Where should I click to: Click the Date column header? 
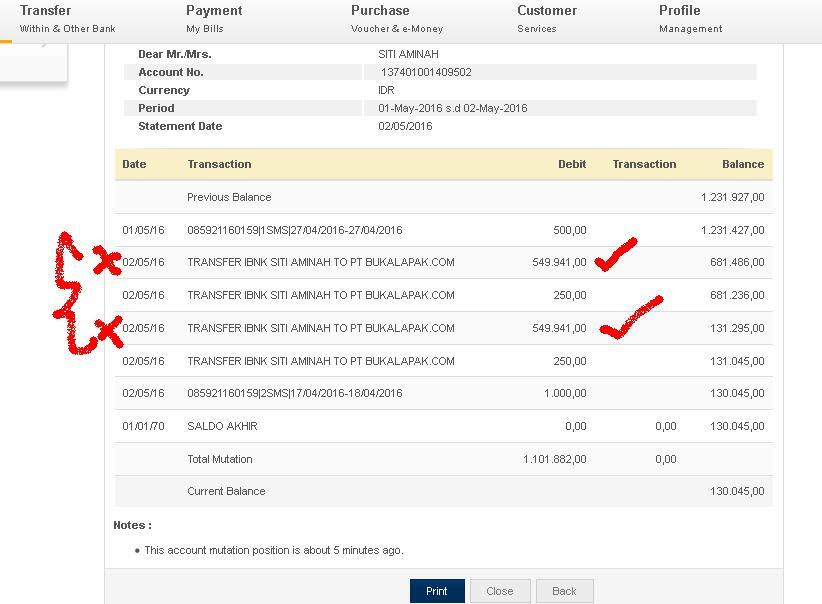click(x=134, y=164)
